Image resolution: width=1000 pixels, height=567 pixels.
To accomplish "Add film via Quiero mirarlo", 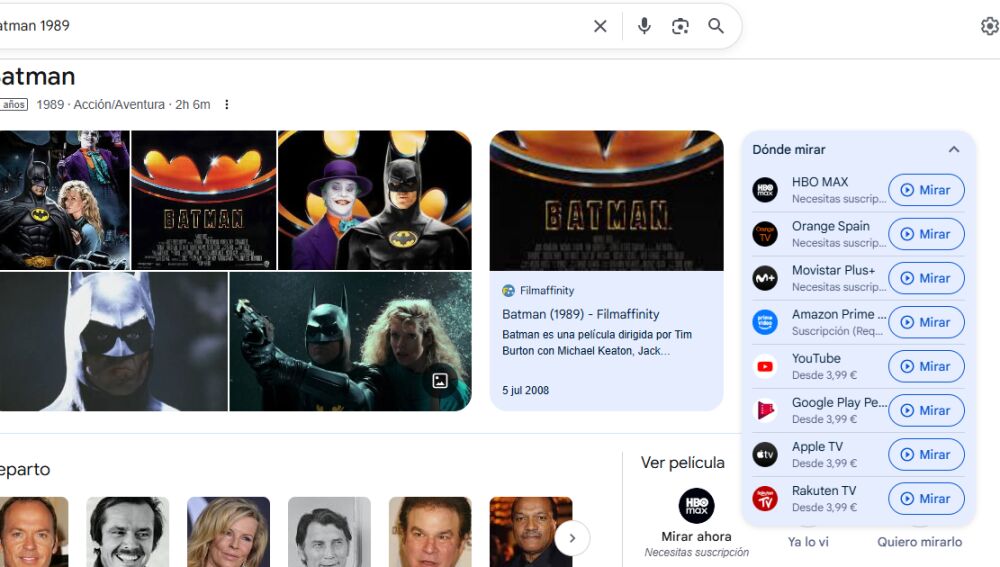I will 920,541.
